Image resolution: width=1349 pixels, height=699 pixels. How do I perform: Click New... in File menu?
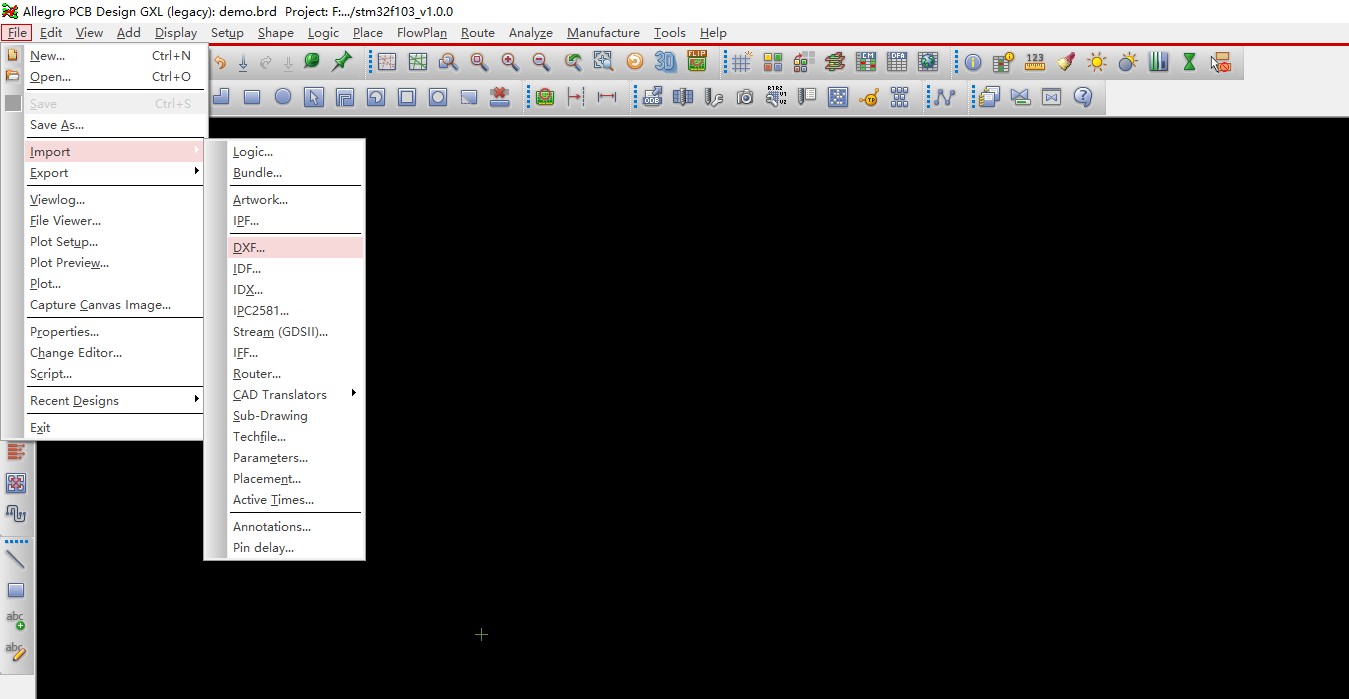(x=114, y=56)
